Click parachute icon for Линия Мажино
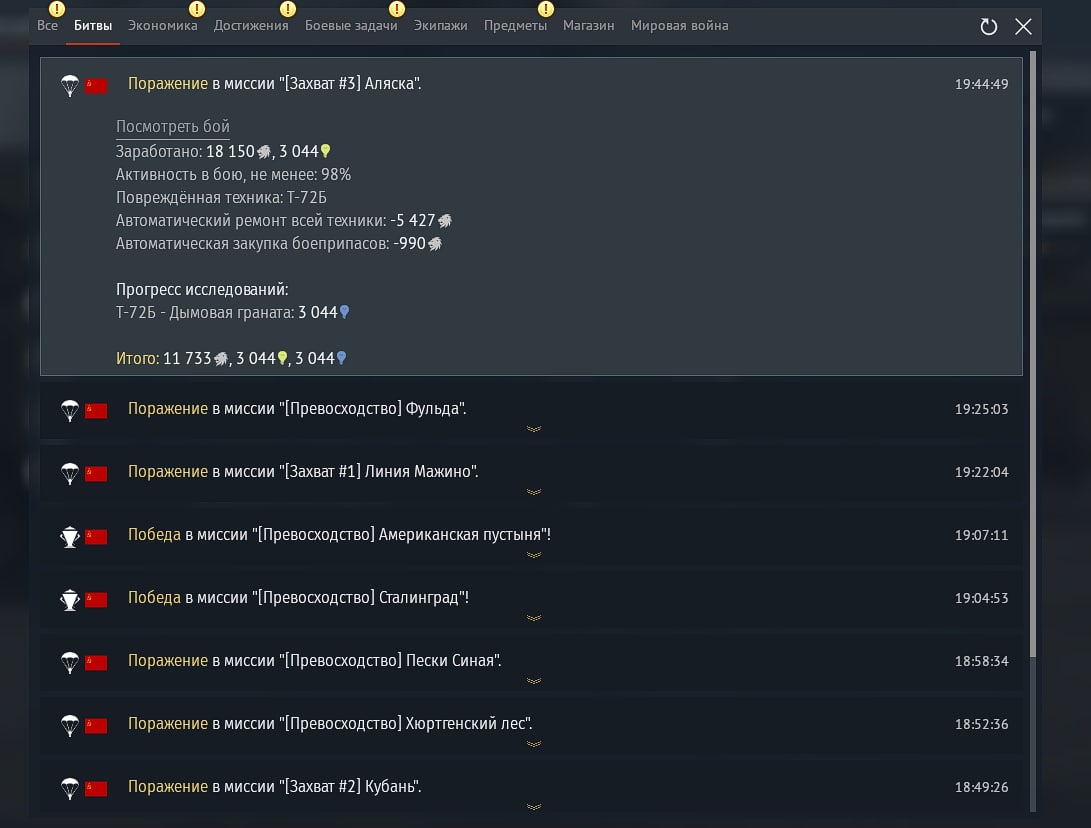The height and width of the screenshot is (828, 1091). click(x=70, y=474)
